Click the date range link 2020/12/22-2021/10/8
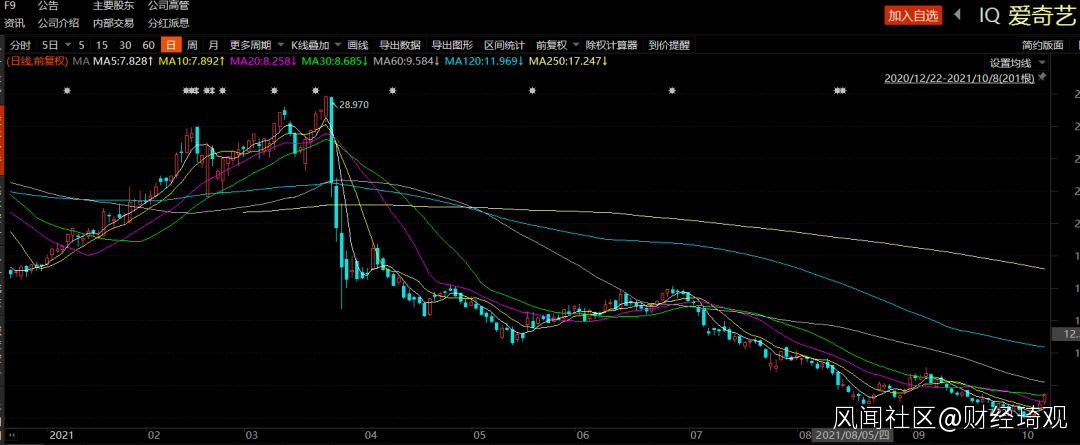Screen dimensions: 1080x445 pyautogui.click(x=958, y=77)
